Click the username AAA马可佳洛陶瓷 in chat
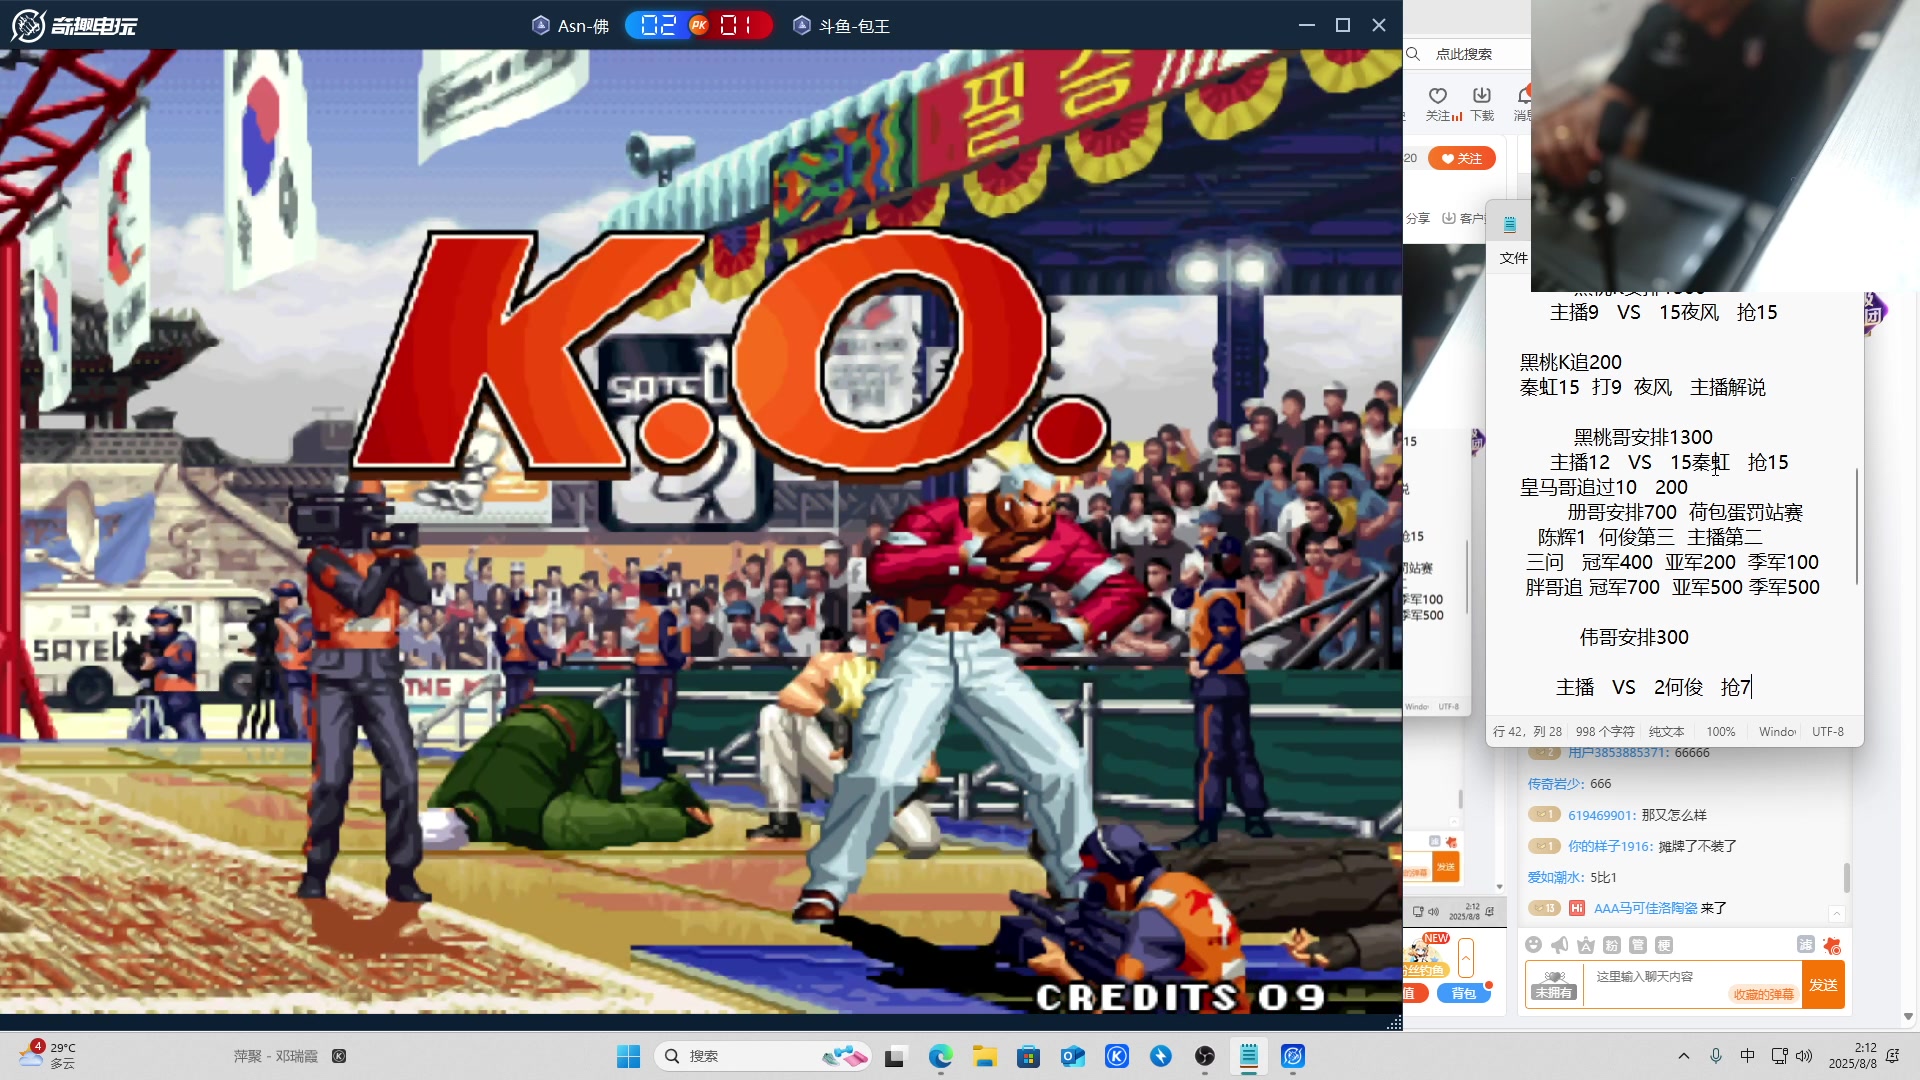Image resolution: width=1920 pixels, height=1080 pixels. tap(1645, 908)
